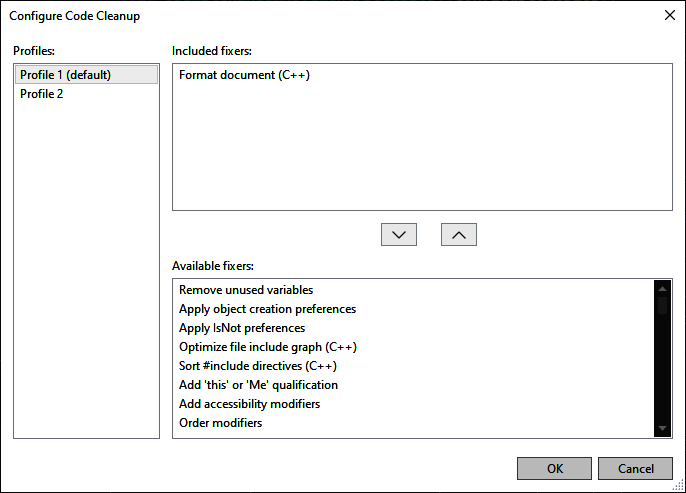Pick Optimize file include graph (C++)
This screenshot has height=493, width=686.
(268, 347)
